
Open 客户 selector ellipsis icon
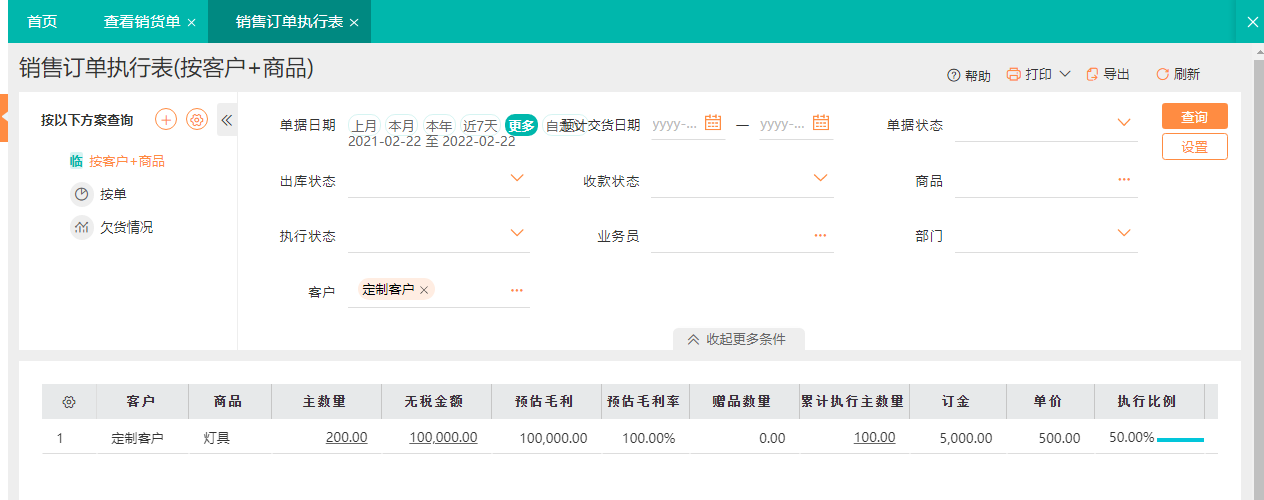[x=517, y=290]
